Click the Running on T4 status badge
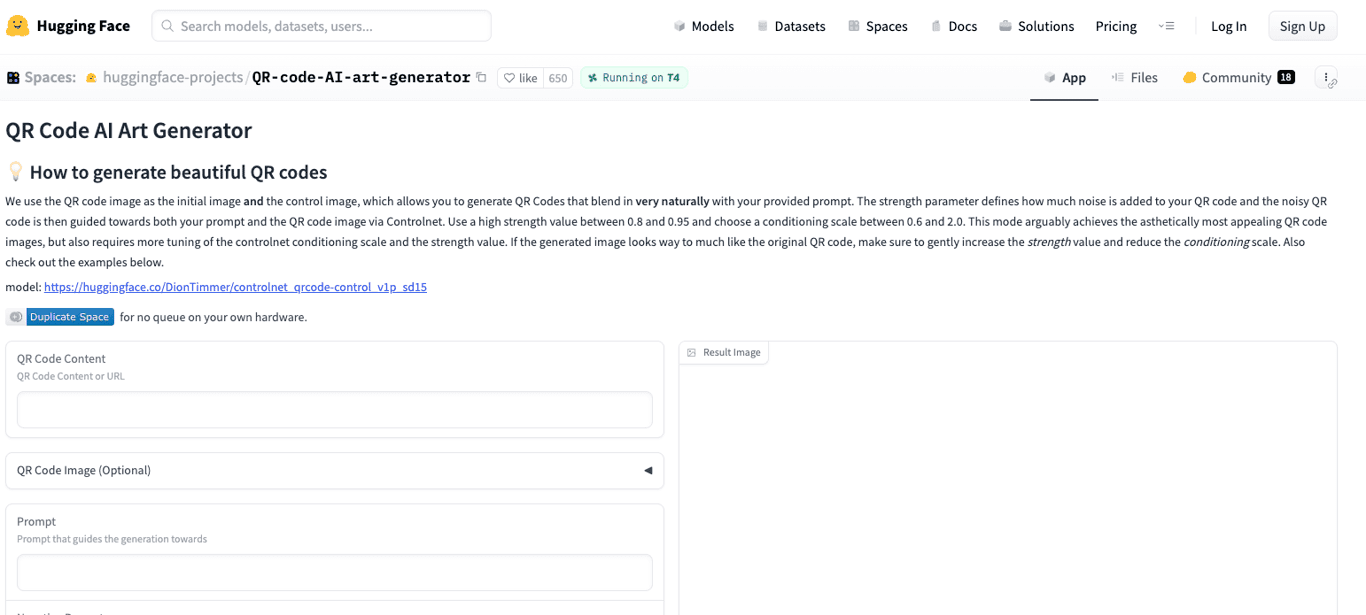Viewport: 1366px width, 615px height. pos(633,76)
